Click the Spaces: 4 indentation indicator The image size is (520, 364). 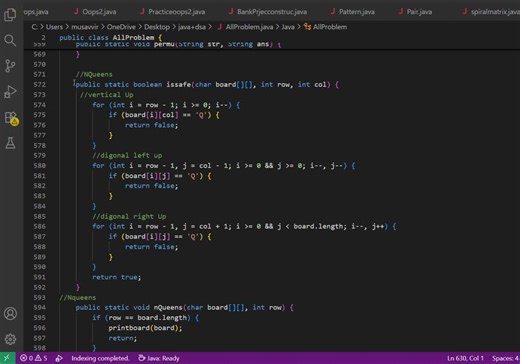coord(506,358)
